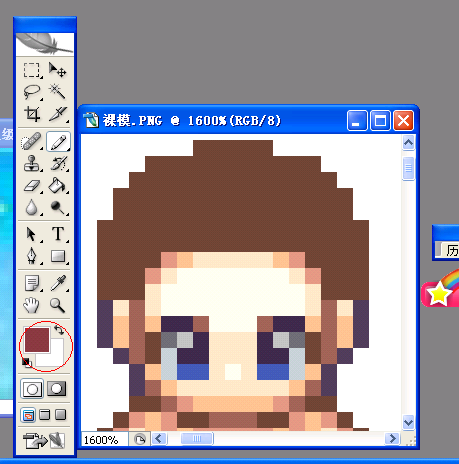This screenshot has width=459, height=464.
Task: Choose Full Screen with menu bar mode
Action: 45,415
